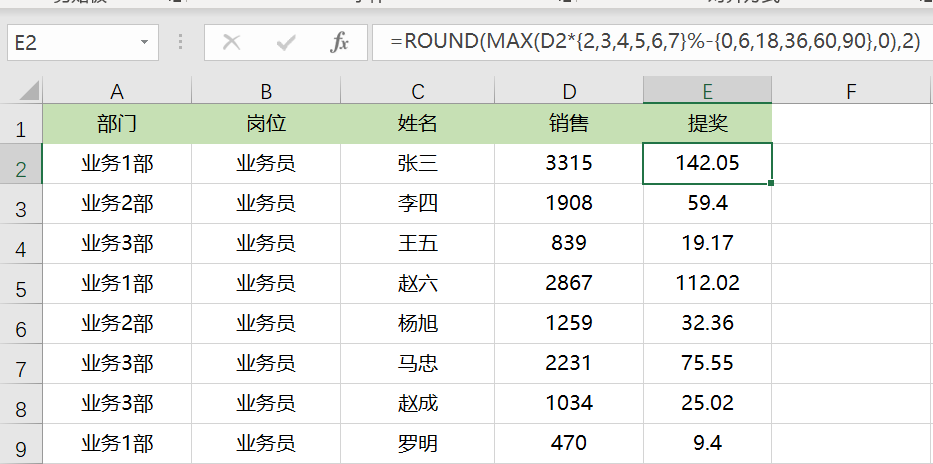Click the selected cell showing 142.05
Viewport: 933px width, 464px height.
[707, 164]
